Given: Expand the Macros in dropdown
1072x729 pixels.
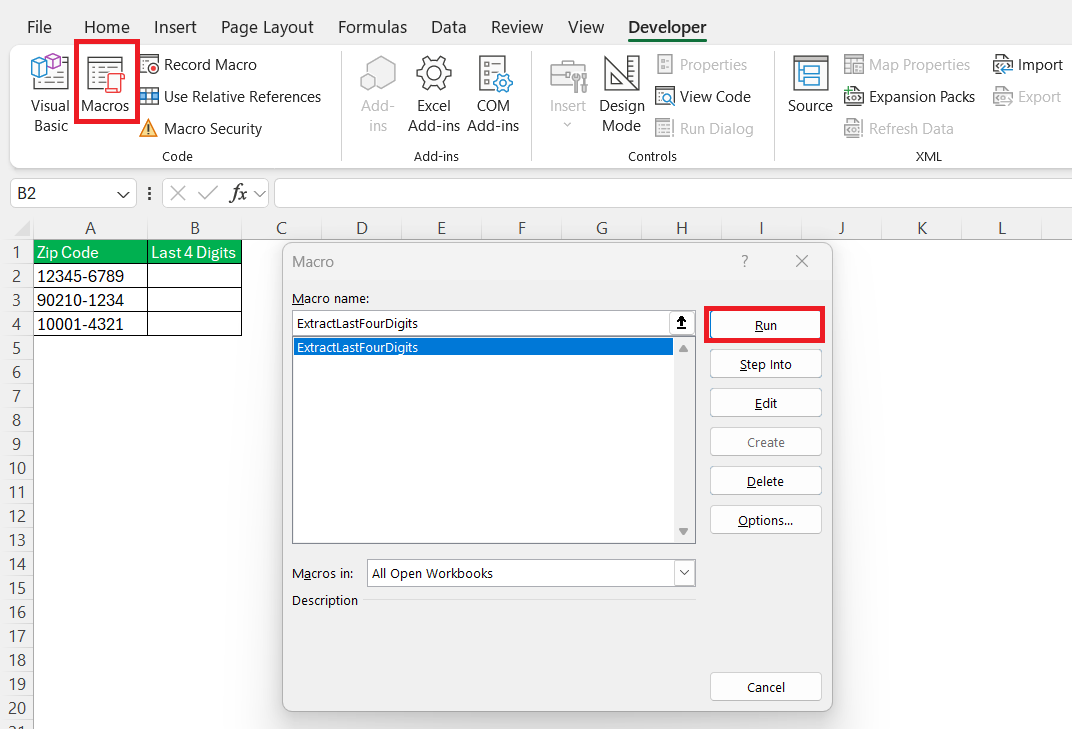Looking at the screenshot, I should (684, 573).
